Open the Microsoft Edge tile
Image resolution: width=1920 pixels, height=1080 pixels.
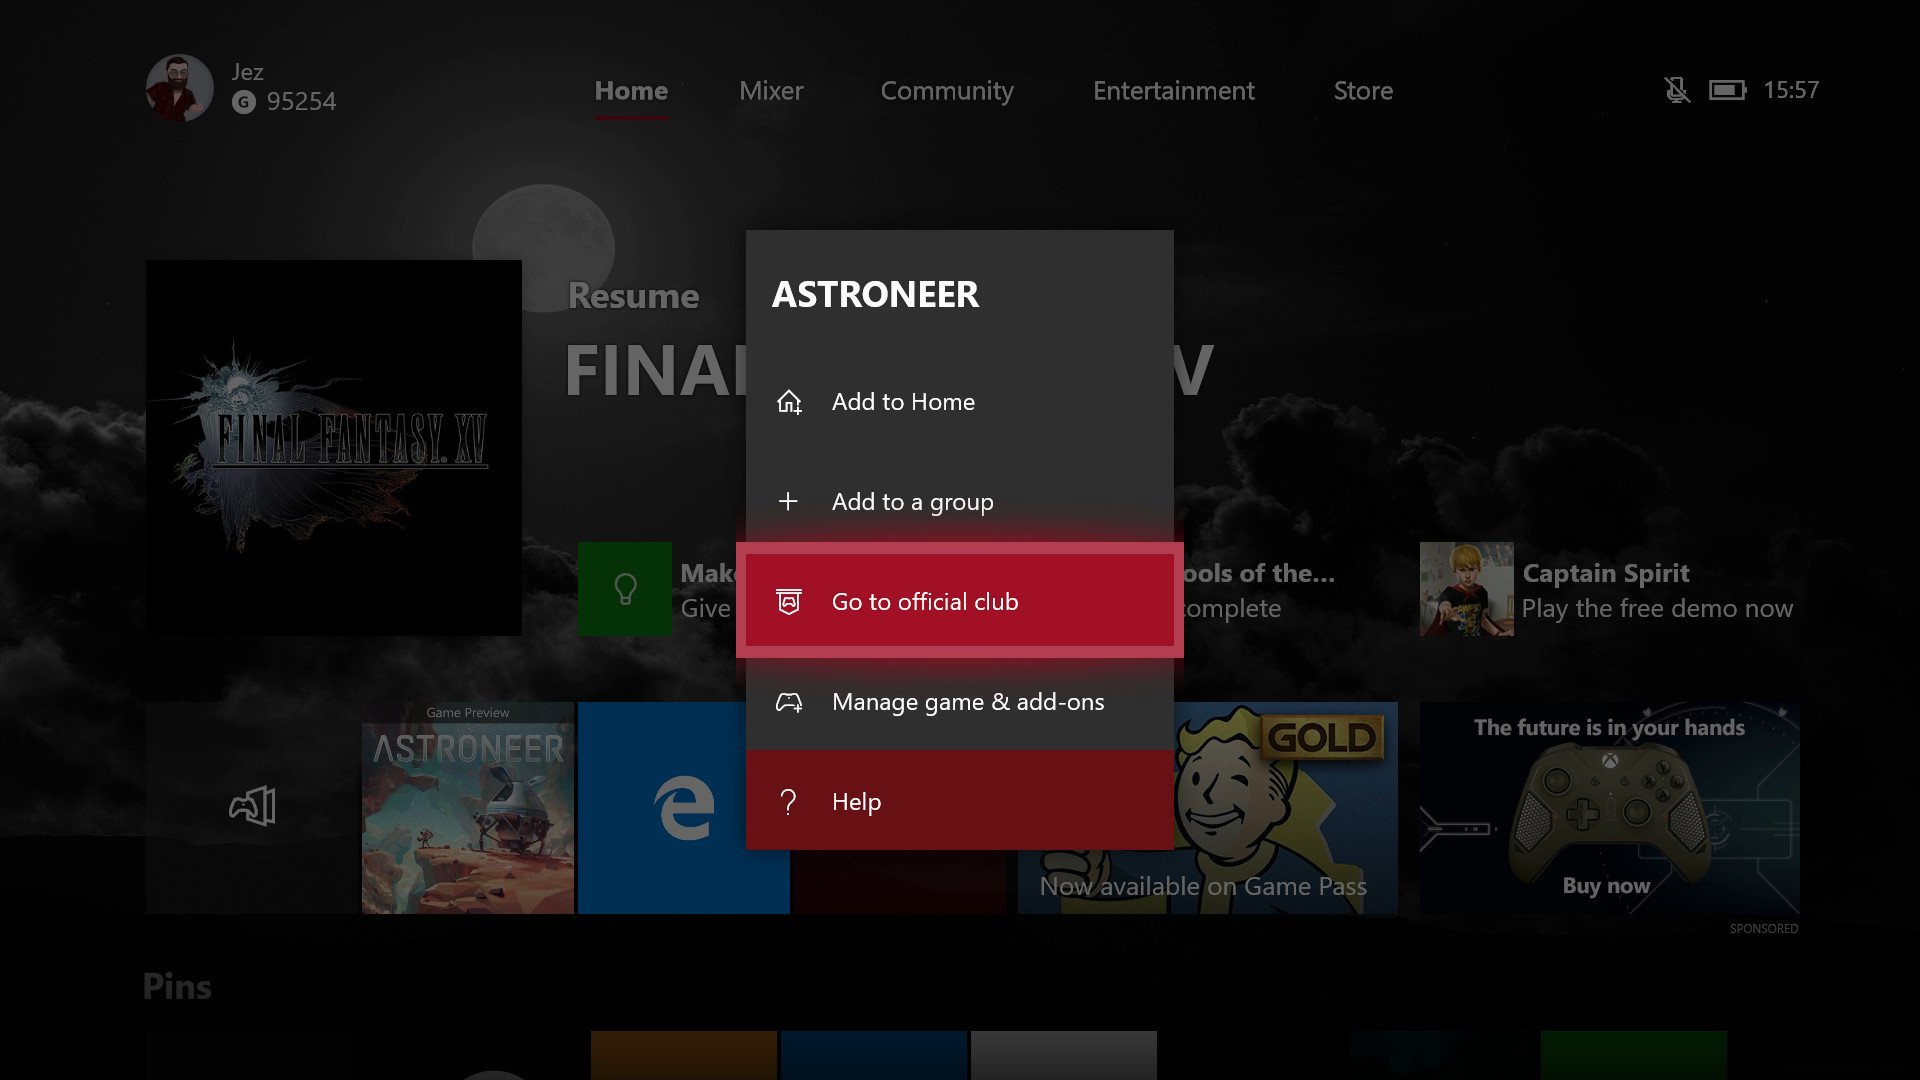(x=684, y=808)
